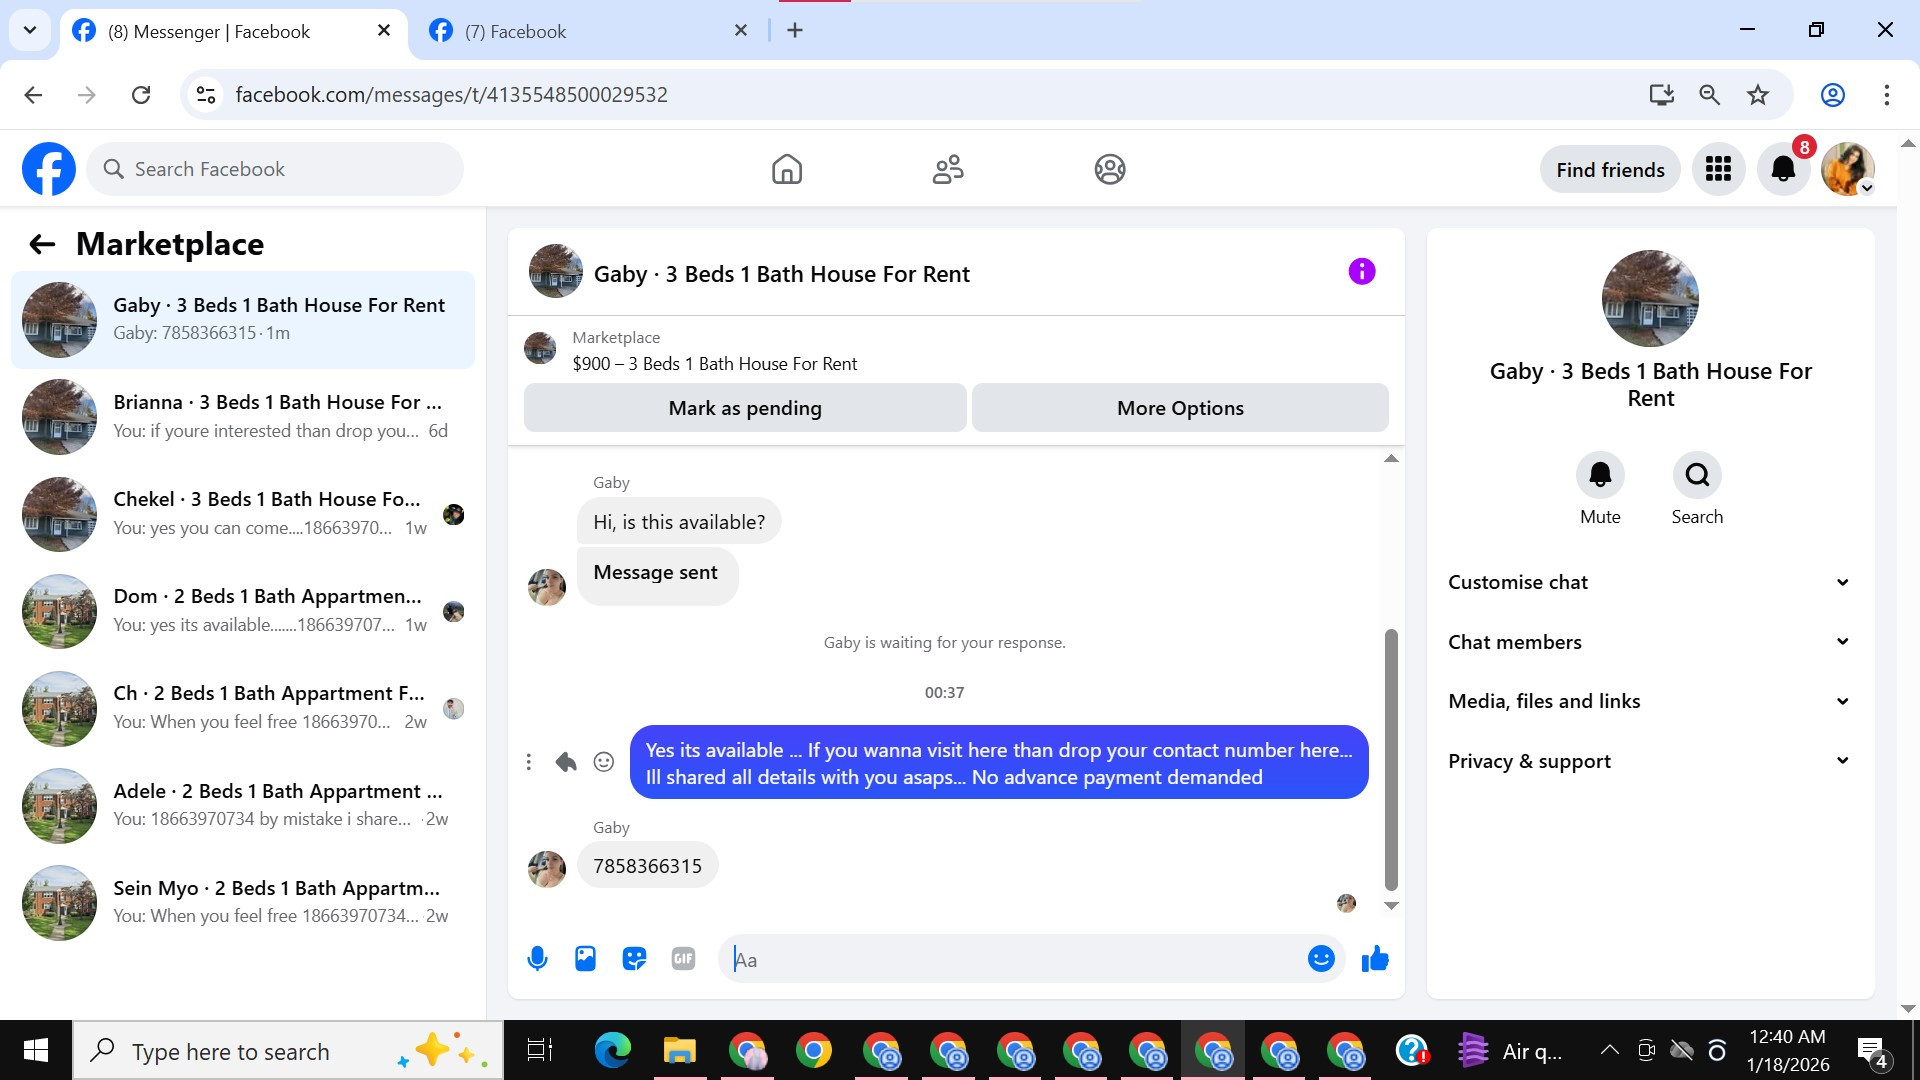Click the chat scrollbar thumb
1920x1080 pixels.
(1391, 760)
